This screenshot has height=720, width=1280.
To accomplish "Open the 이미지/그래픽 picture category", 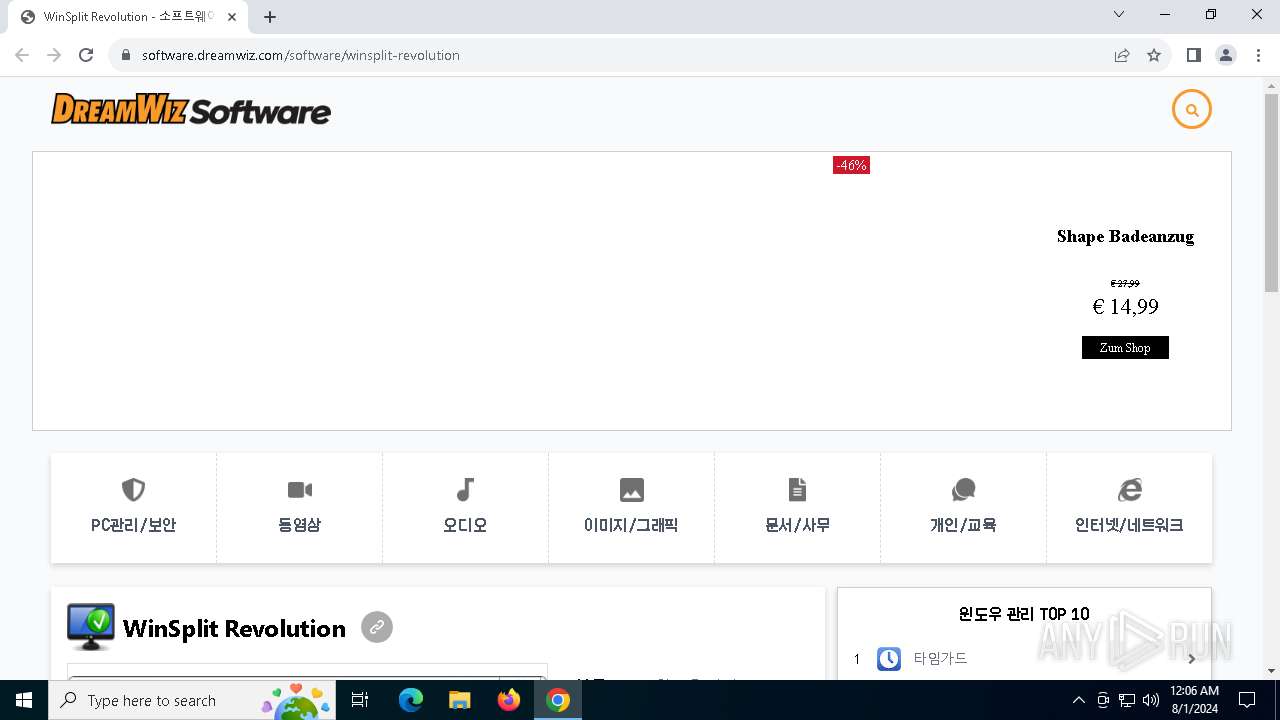I will (631, 507).
